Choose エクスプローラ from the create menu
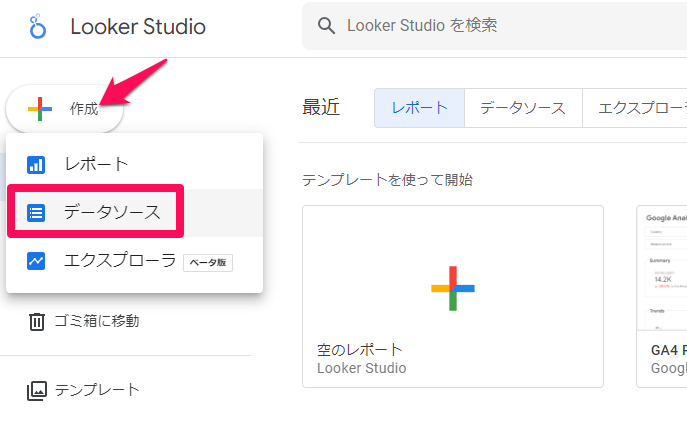Viewport: 687px width, 435px height. pyautogui.click(x=135, y=261)
